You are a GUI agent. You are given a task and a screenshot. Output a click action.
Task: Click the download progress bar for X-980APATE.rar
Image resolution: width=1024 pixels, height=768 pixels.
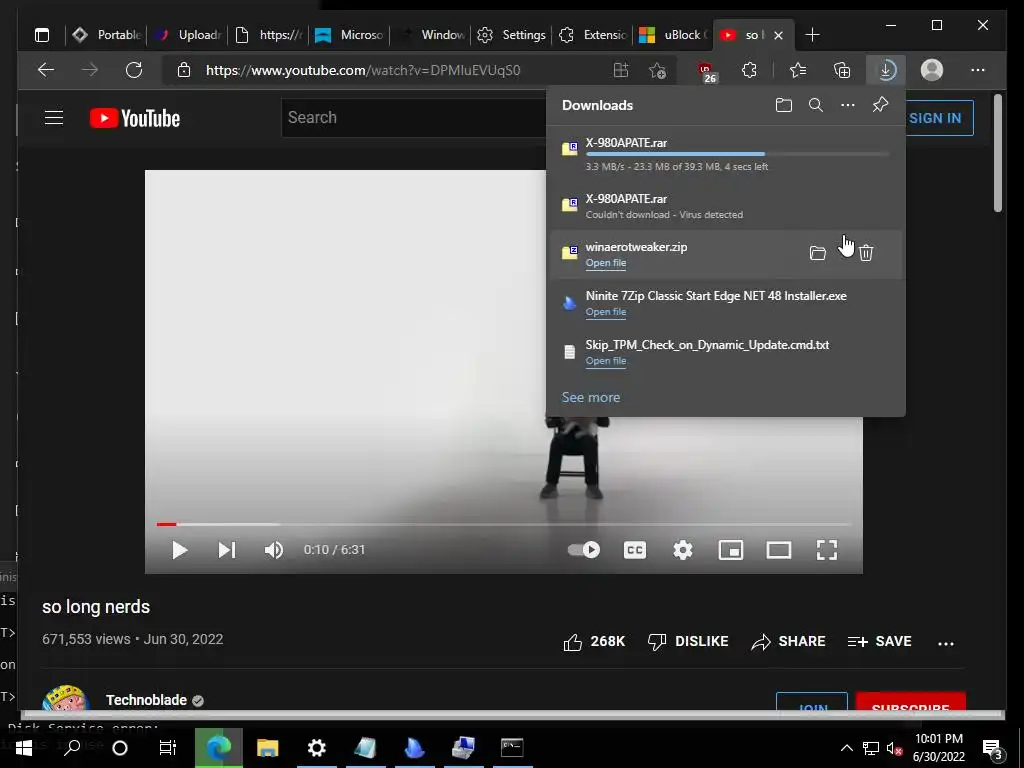(x=737, y=155)
